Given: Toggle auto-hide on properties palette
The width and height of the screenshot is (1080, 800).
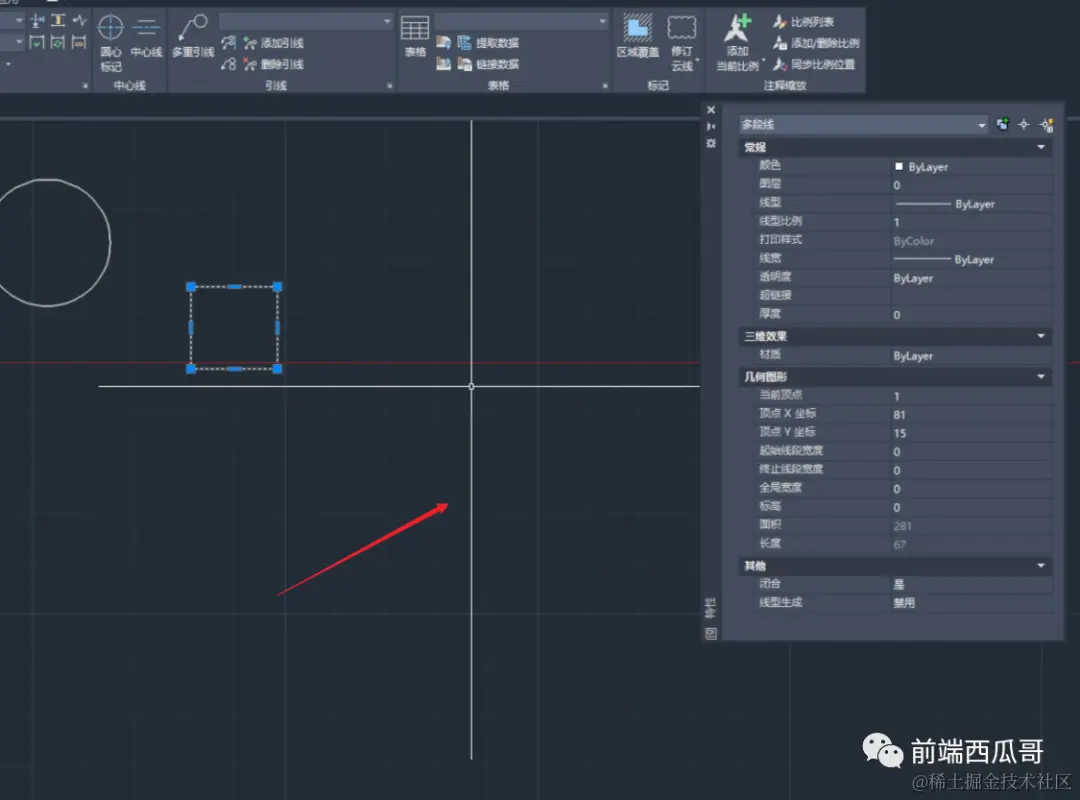Looking at the screenshot, I should 711,126.
